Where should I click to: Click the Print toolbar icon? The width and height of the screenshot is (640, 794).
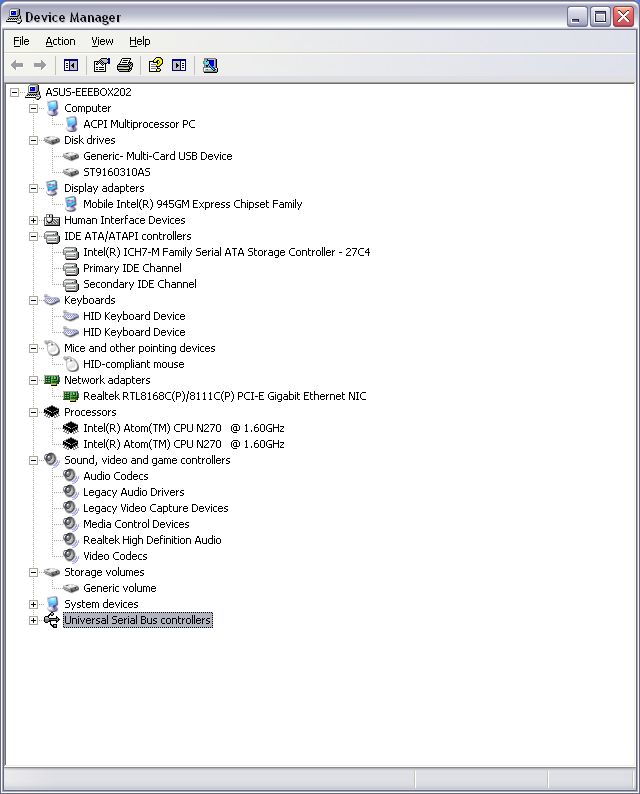125,65
